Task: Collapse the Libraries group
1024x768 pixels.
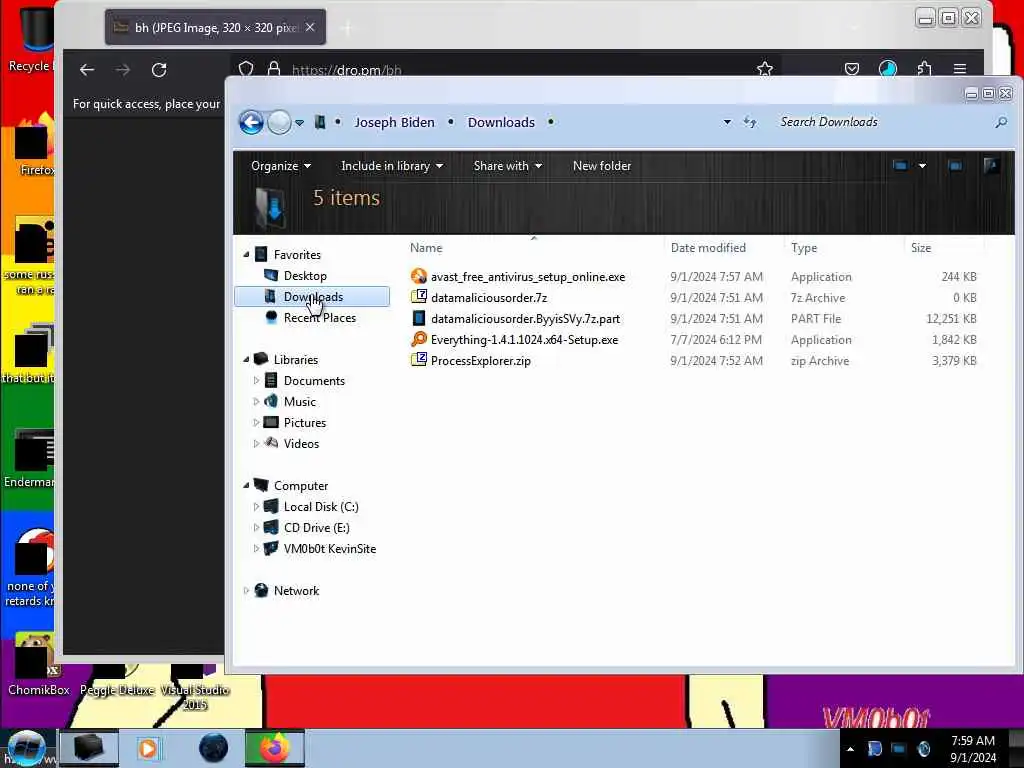Action: click(246, 359)
